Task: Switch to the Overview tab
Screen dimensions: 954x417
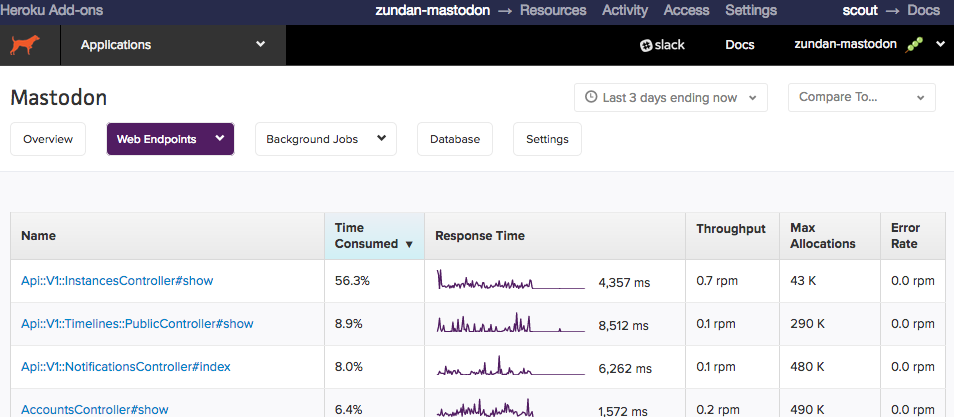Action: click(x=48, y=139)
